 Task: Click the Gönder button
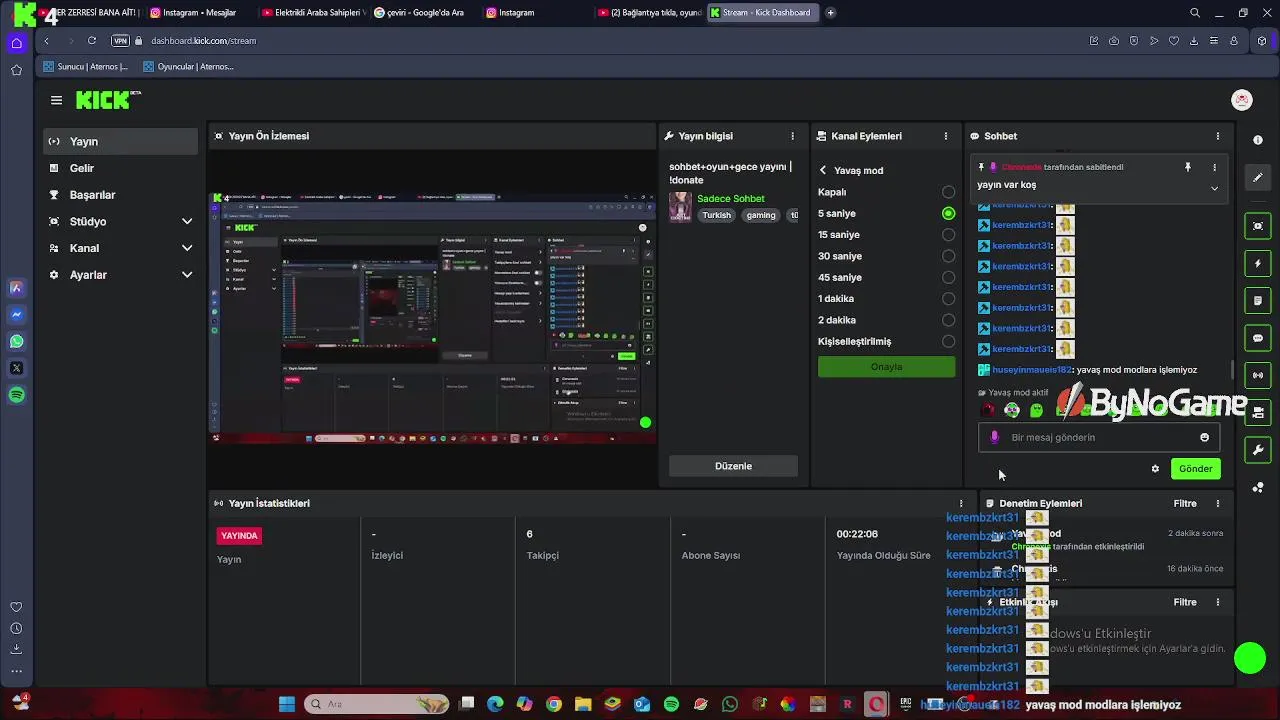tap(1195, 469)
